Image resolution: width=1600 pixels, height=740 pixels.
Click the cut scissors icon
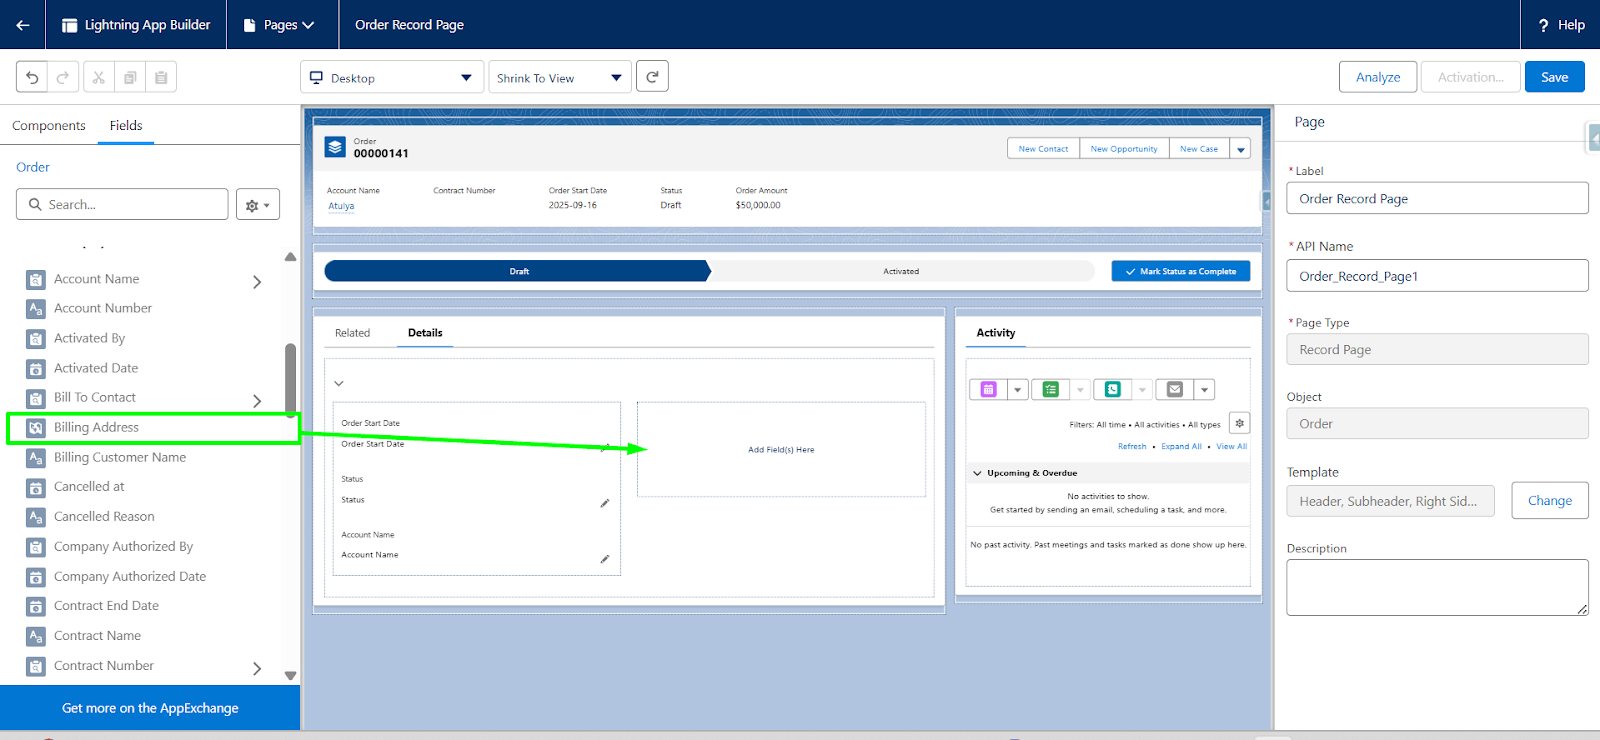(98, 77)
